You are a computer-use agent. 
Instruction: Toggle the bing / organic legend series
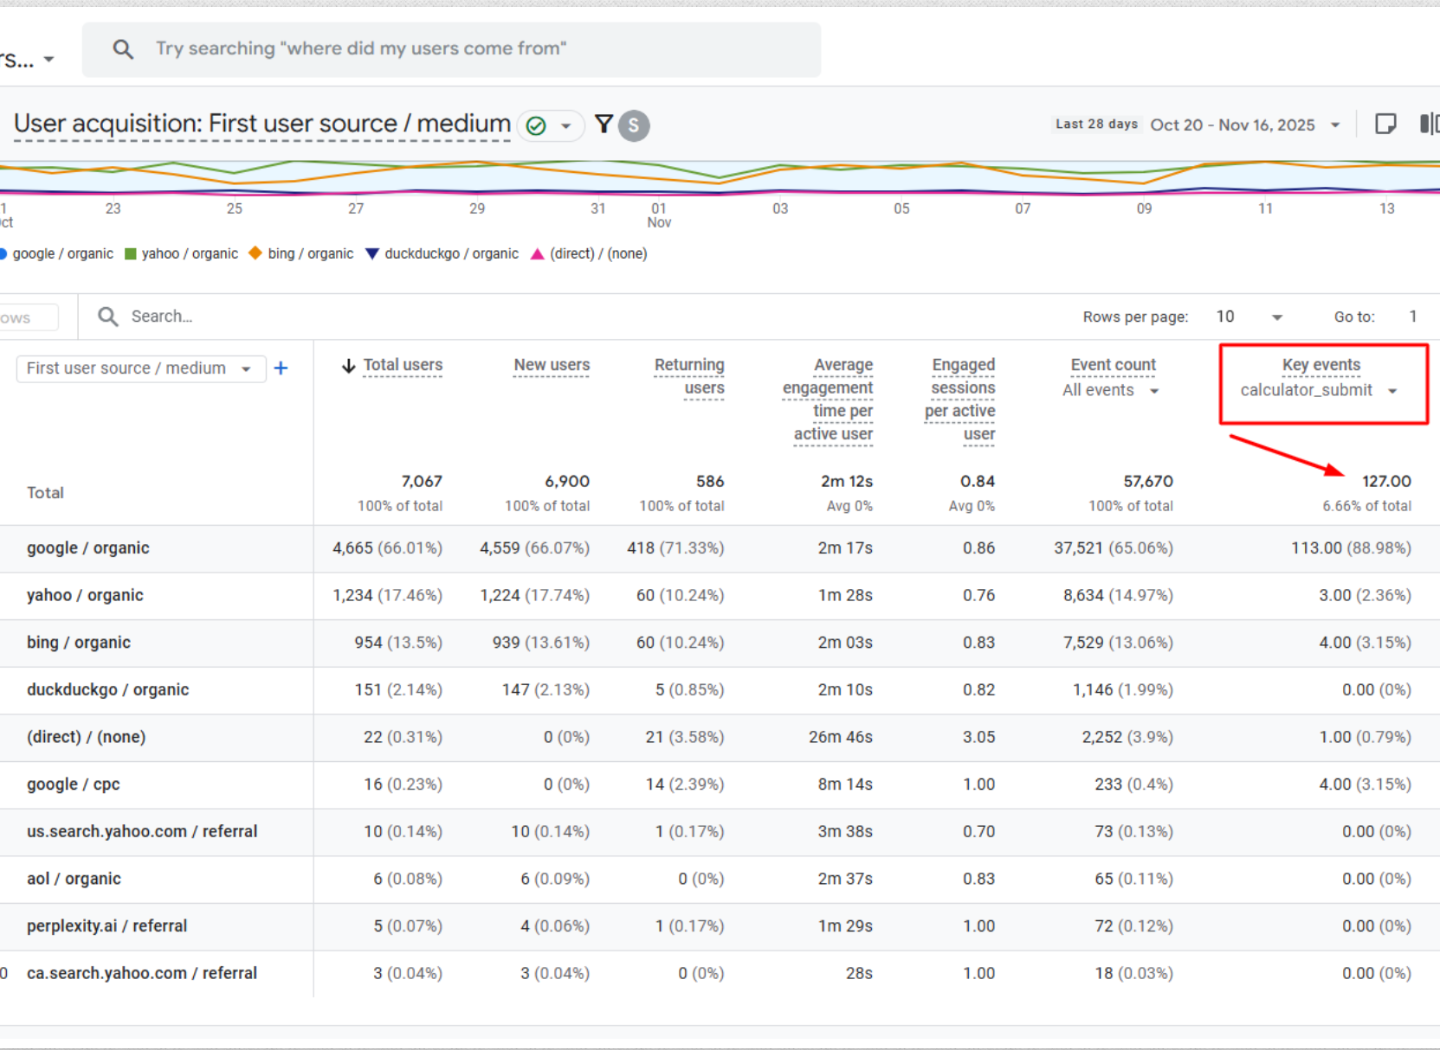(x=301, y=254)
